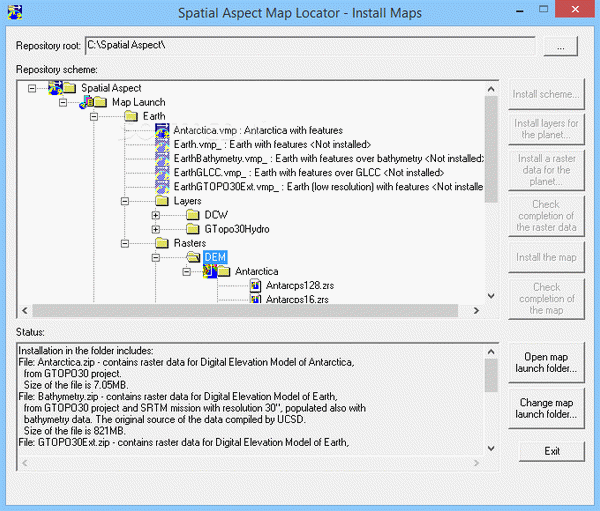Viewport: 600px width, 511px height.
Task: Click the EarthGLCC.vmp_ file icon
Action: point(162,173)
